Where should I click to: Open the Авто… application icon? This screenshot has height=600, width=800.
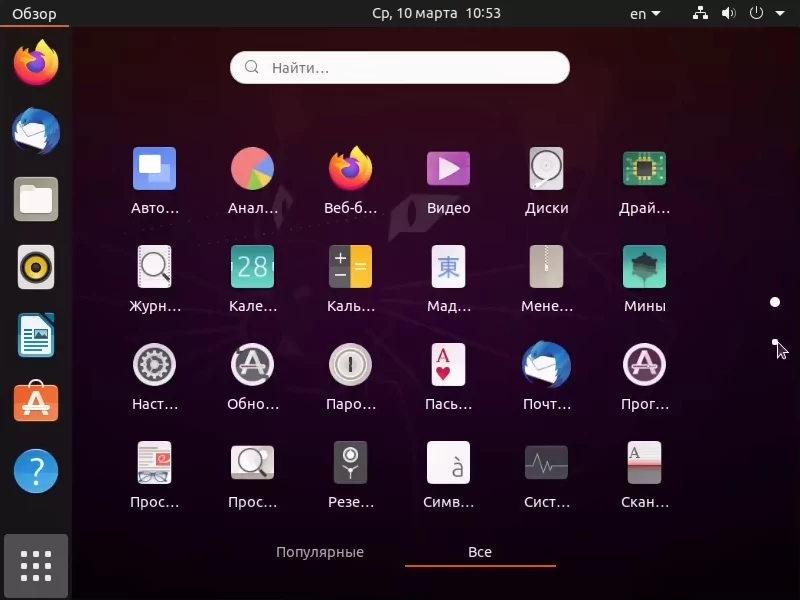[x=155, y=169]
